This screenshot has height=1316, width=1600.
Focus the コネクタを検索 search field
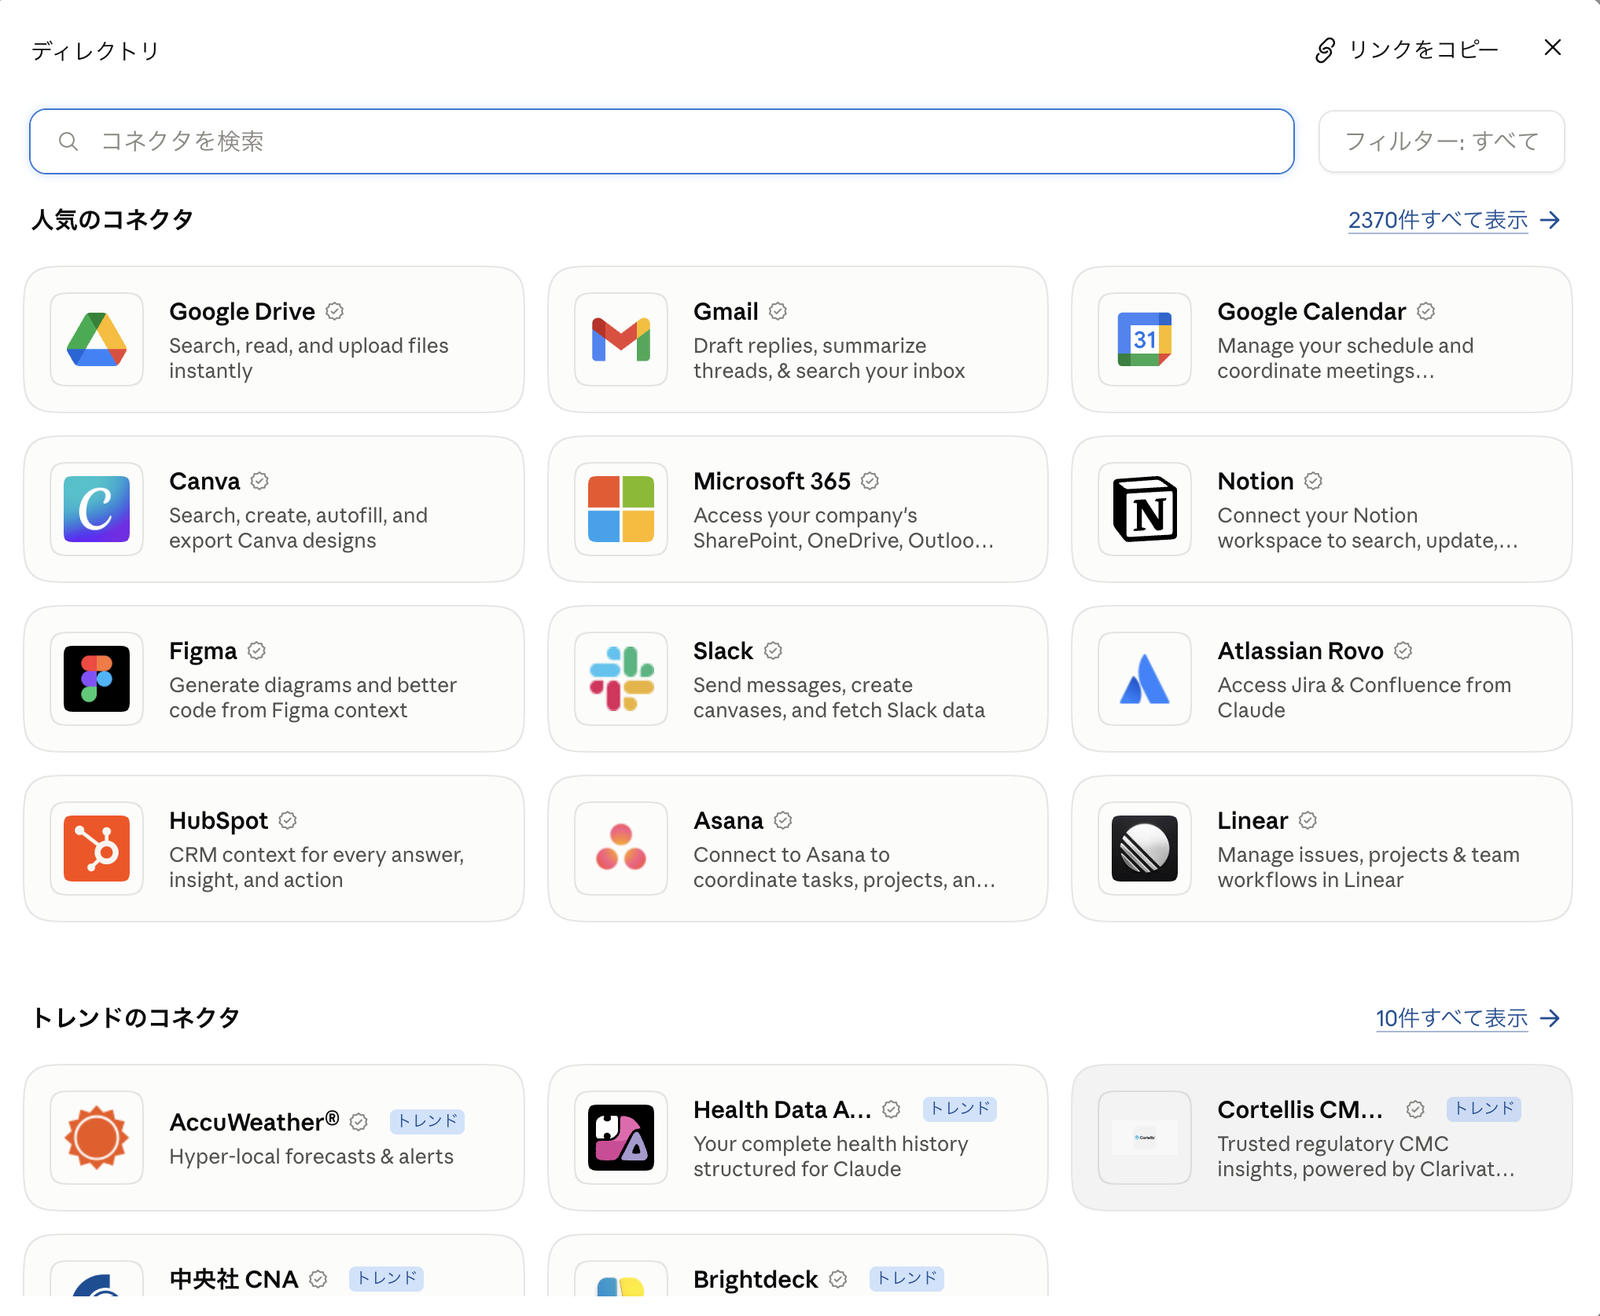pyautogui.click(x=662, y=141)
